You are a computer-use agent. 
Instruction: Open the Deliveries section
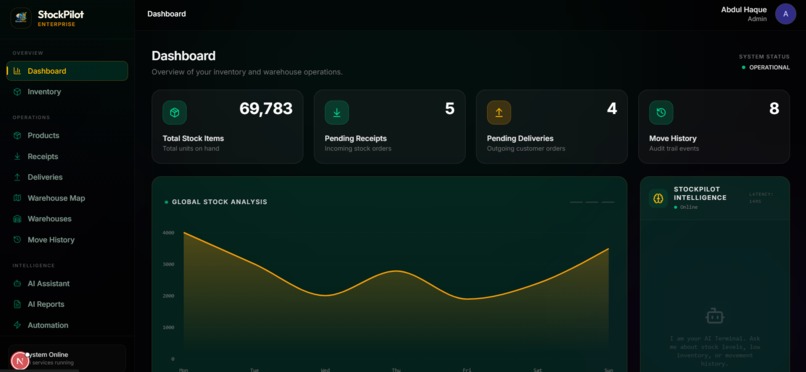(x=67, y=177)
